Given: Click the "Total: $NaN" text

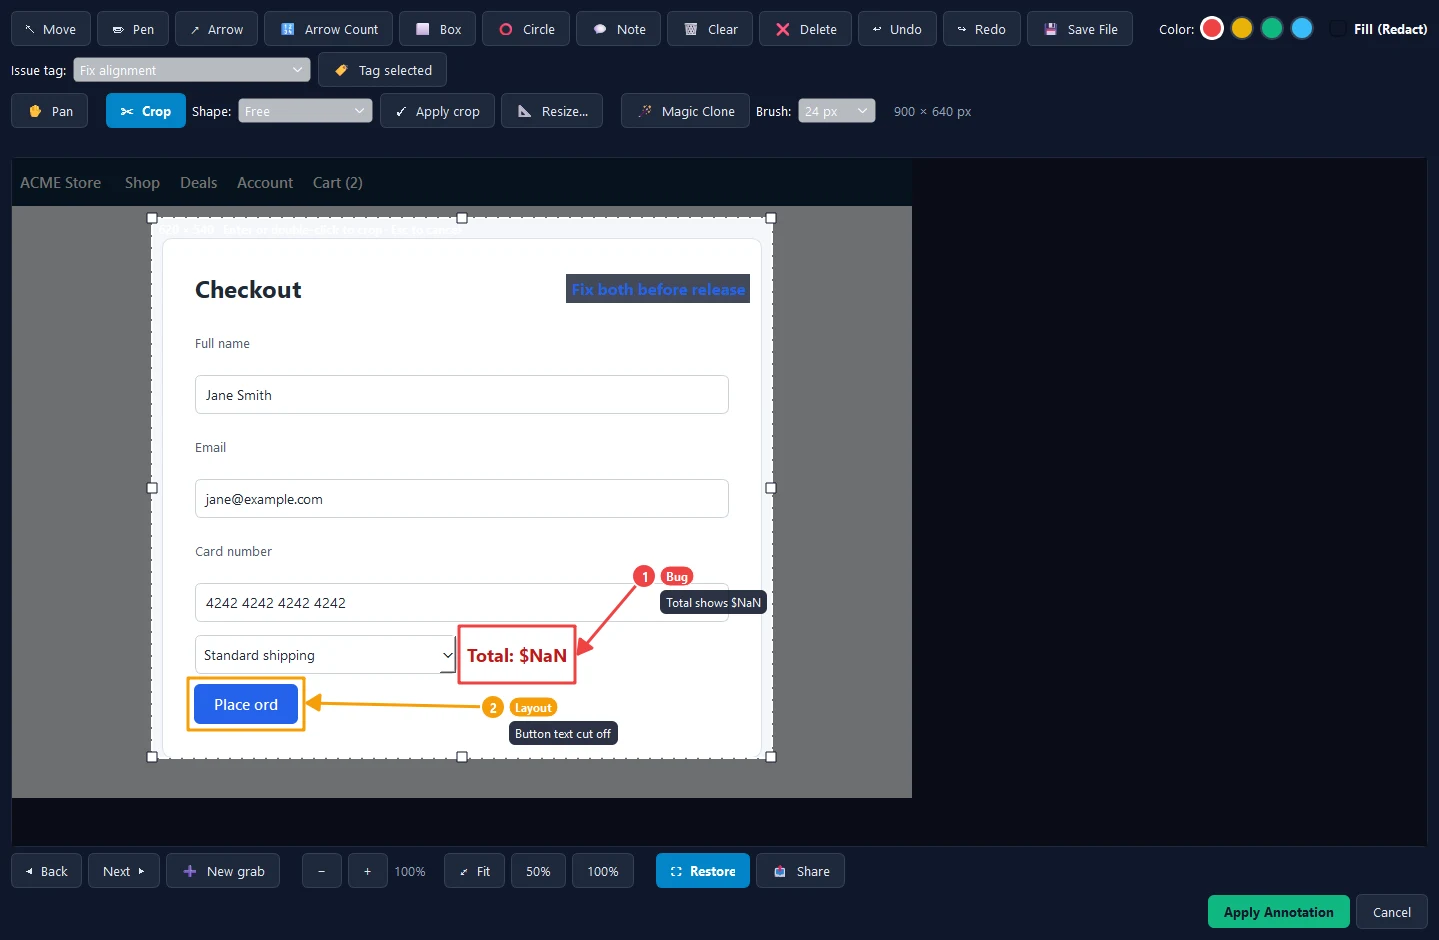Looking at the screenshot, I should click(517, 656).
